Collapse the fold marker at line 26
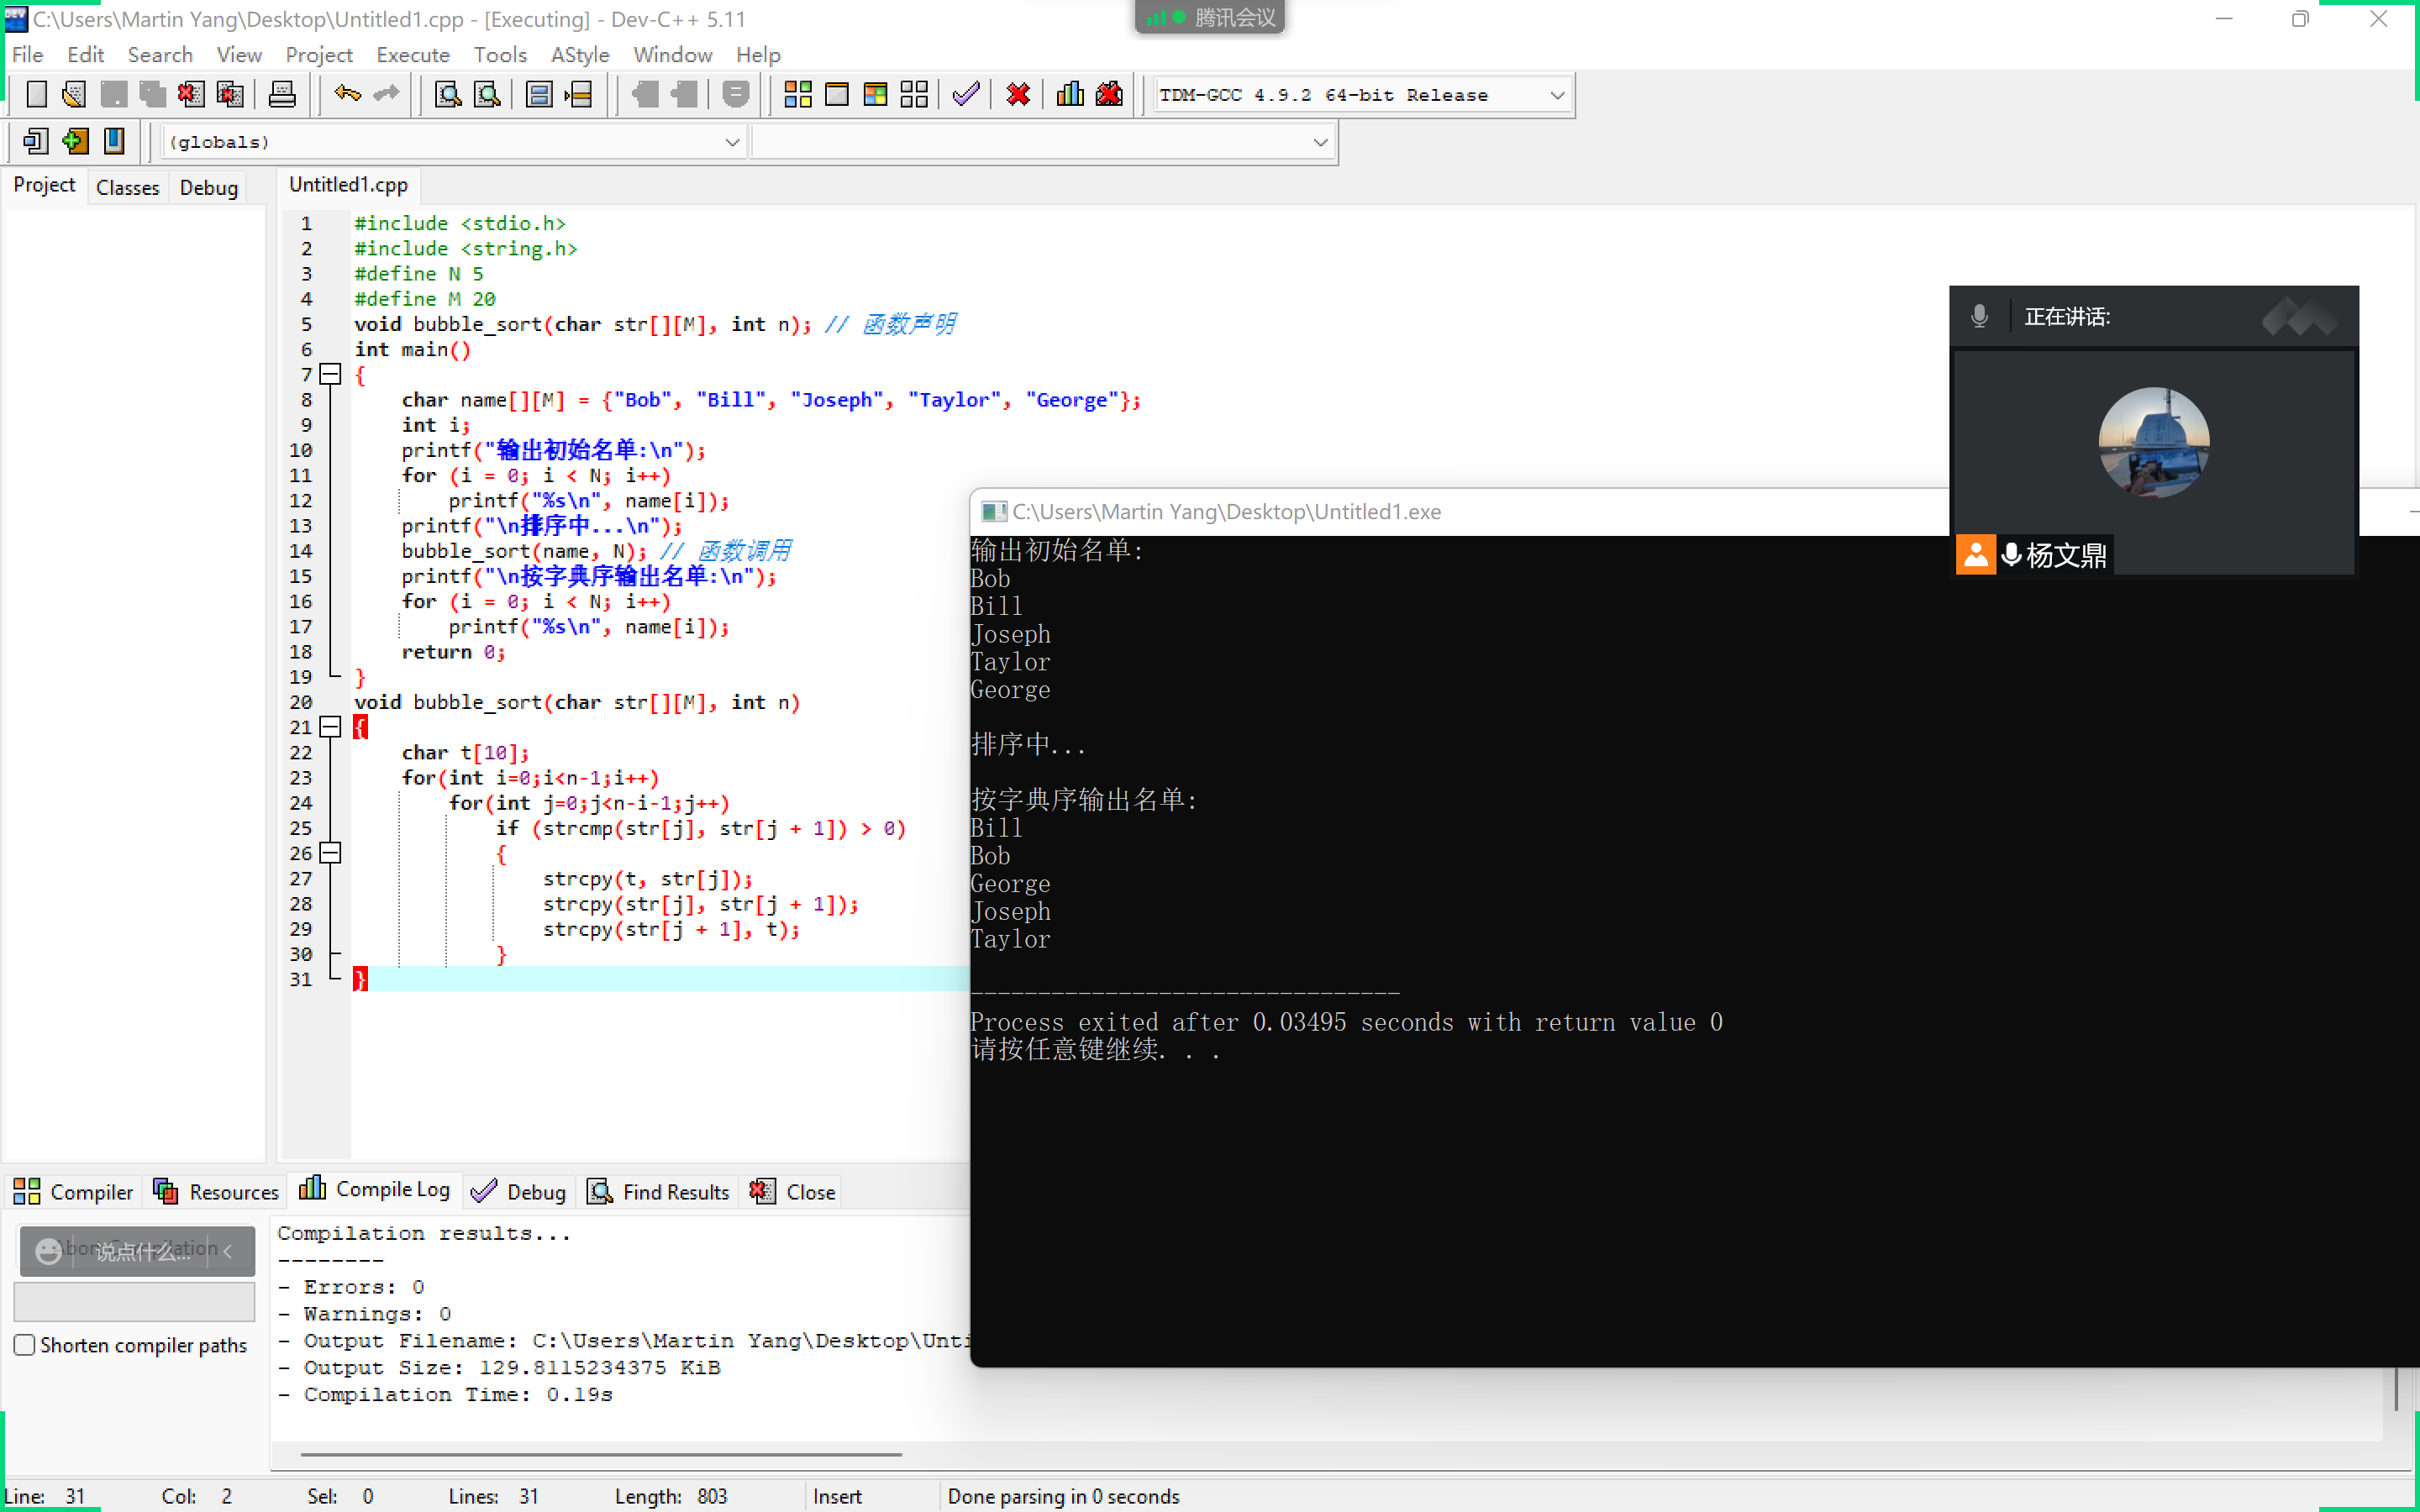 pyautogui.click(x=330, y=853)
